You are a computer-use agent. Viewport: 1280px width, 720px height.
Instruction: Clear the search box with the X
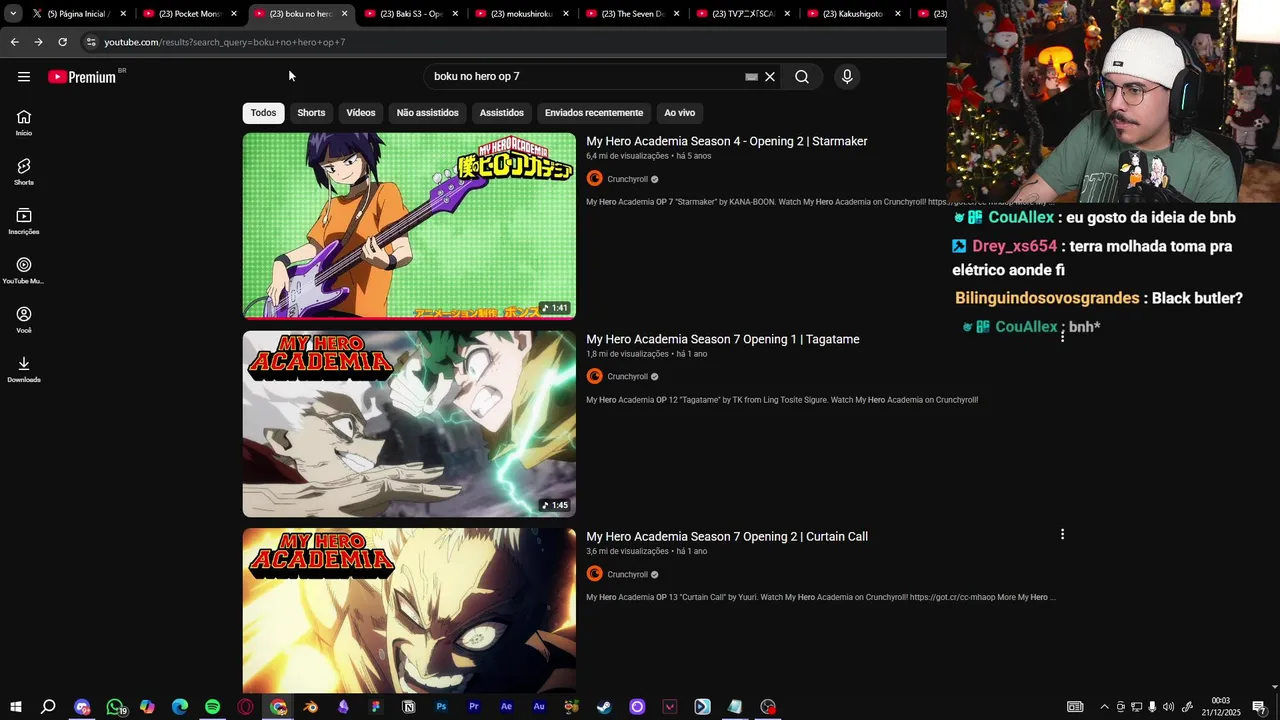[x=770, y=77]
